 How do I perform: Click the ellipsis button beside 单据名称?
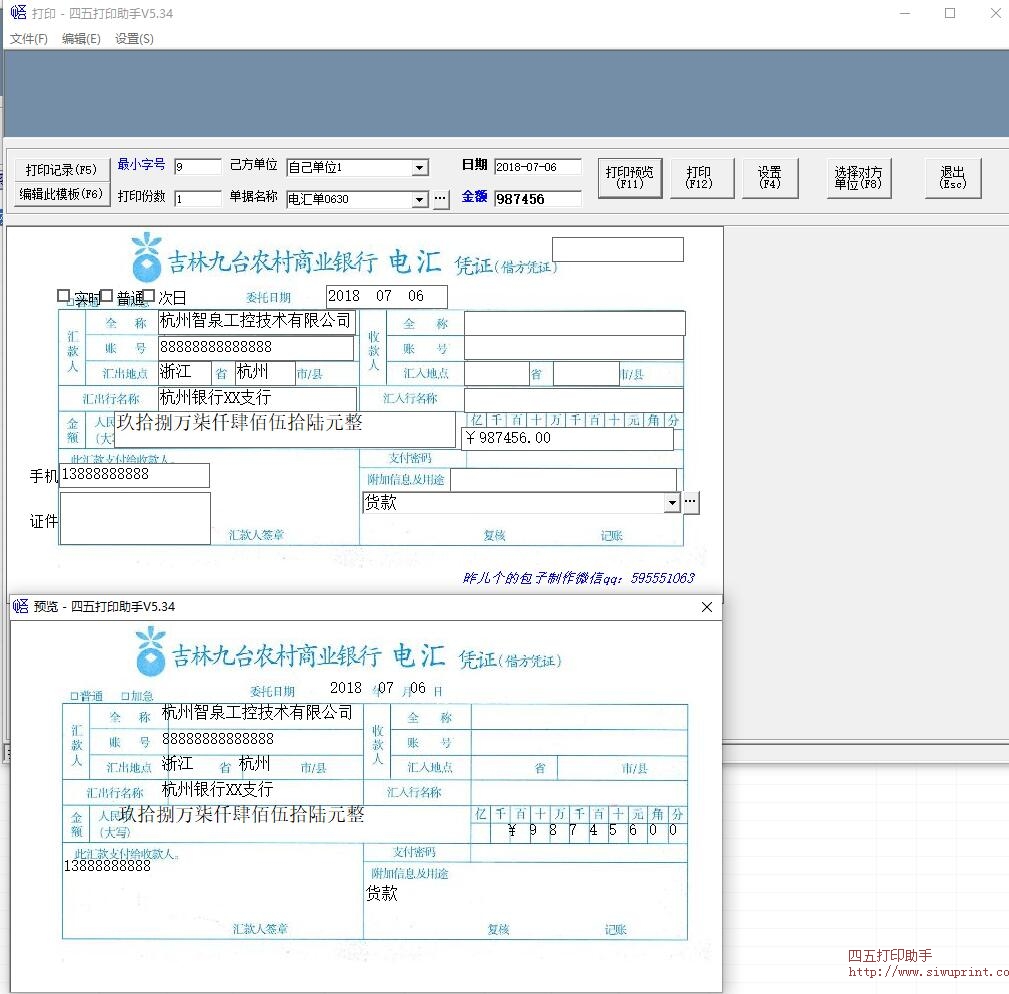point(441,199)
